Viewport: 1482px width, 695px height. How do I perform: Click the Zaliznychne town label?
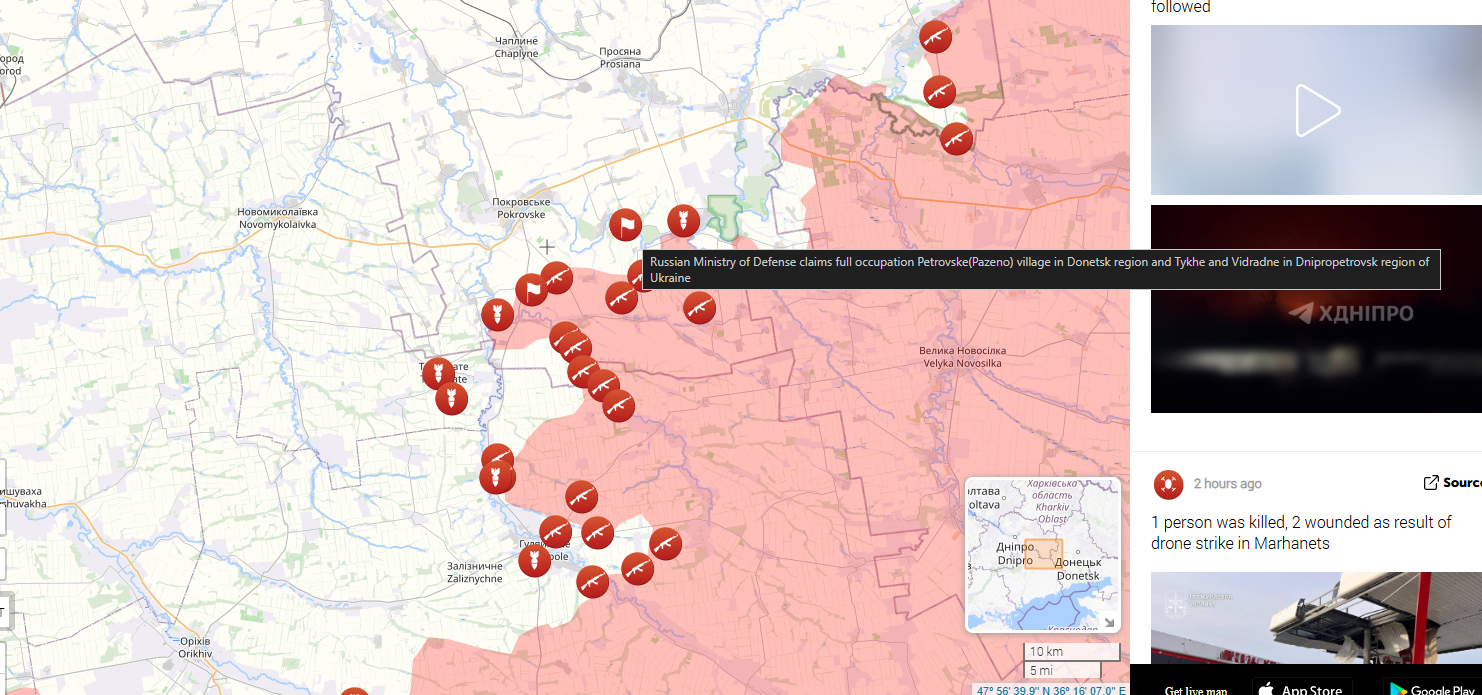click(x=475, y=572)
